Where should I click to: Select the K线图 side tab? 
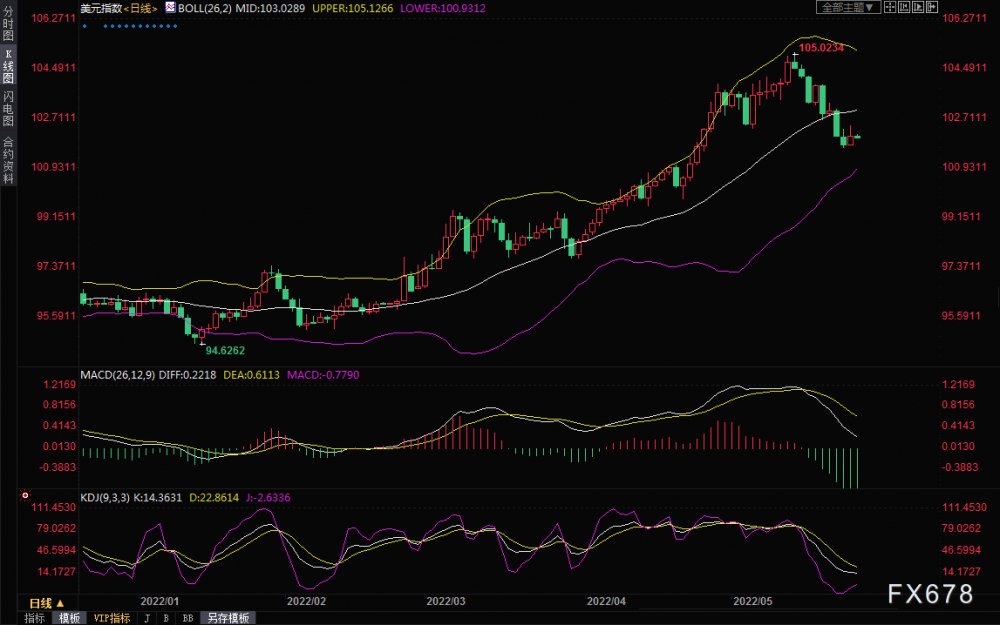click(x=8, y=67)
